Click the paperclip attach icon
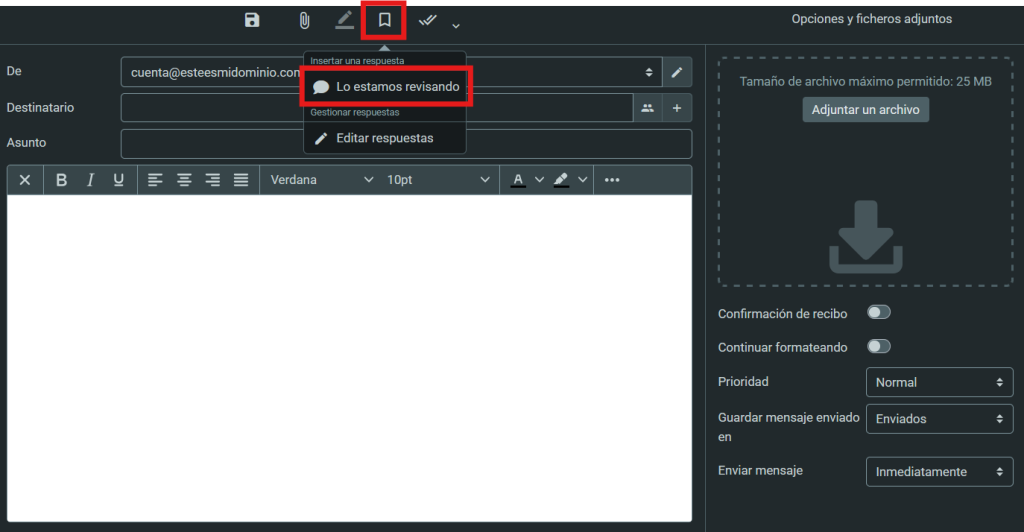Viewport: 1024px width, 532px height. (304, 20)
